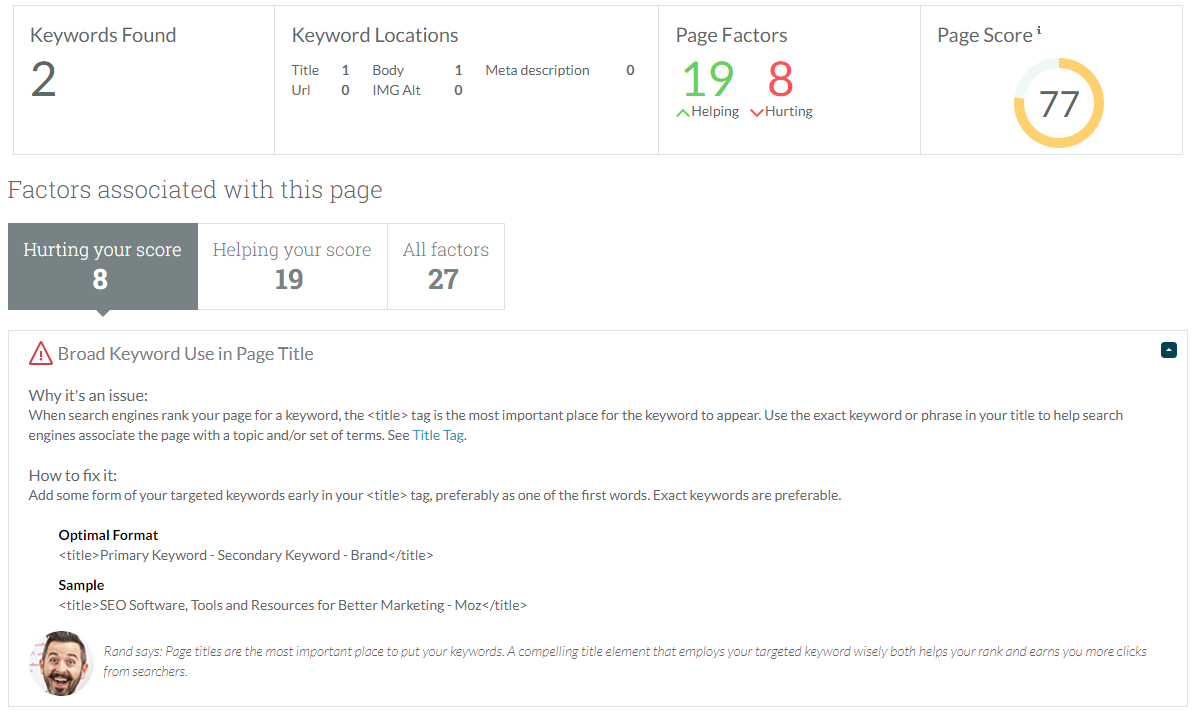
Task: Click the red Hurting down-arrow icon
Action: tap(756, 113)
